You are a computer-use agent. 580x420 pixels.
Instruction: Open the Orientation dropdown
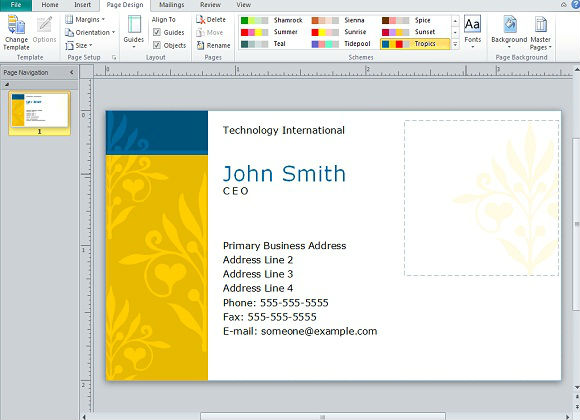pos(90,33)
